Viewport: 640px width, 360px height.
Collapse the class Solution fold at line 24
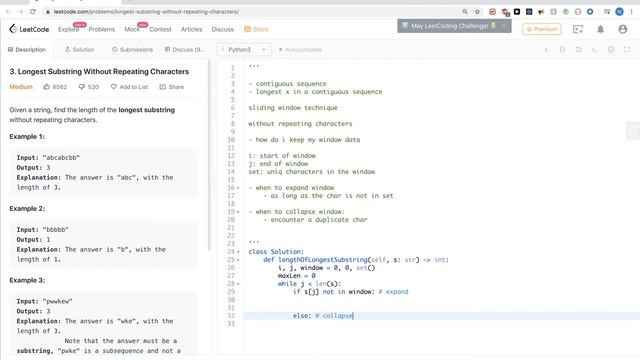point(238,252)
